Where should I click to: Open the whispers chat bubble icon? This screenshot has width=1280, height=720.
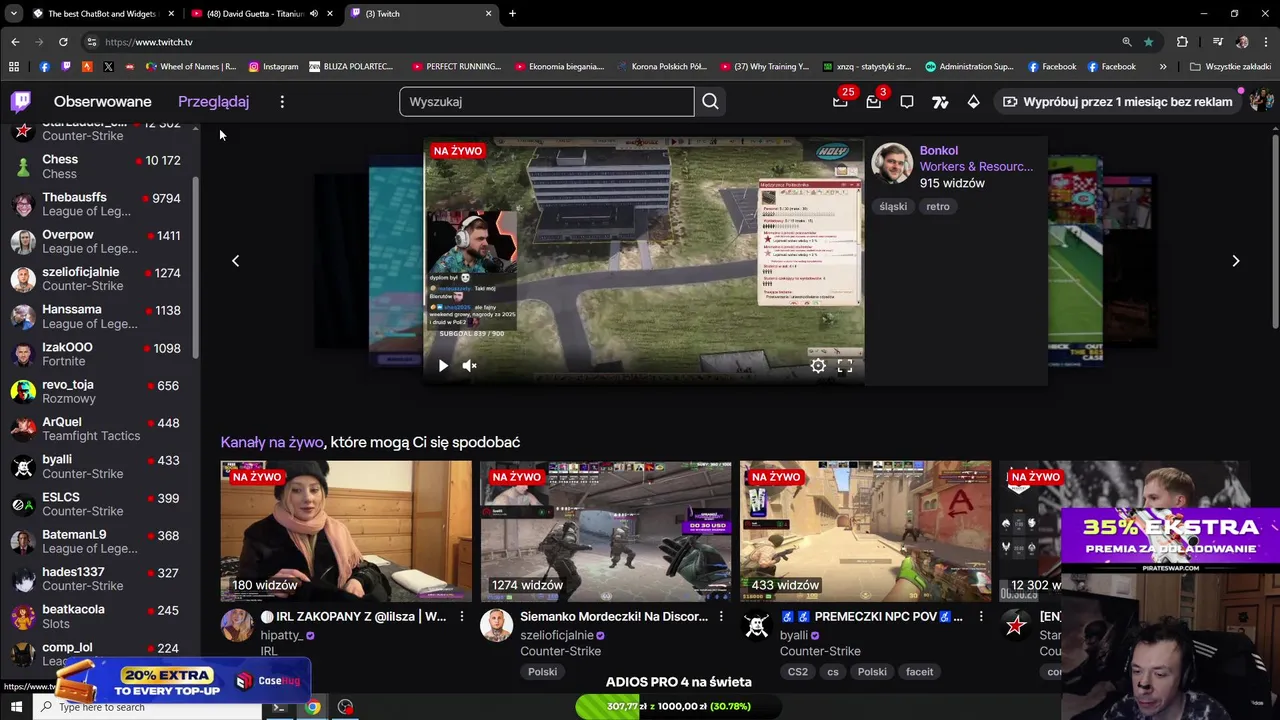[907, 102]
